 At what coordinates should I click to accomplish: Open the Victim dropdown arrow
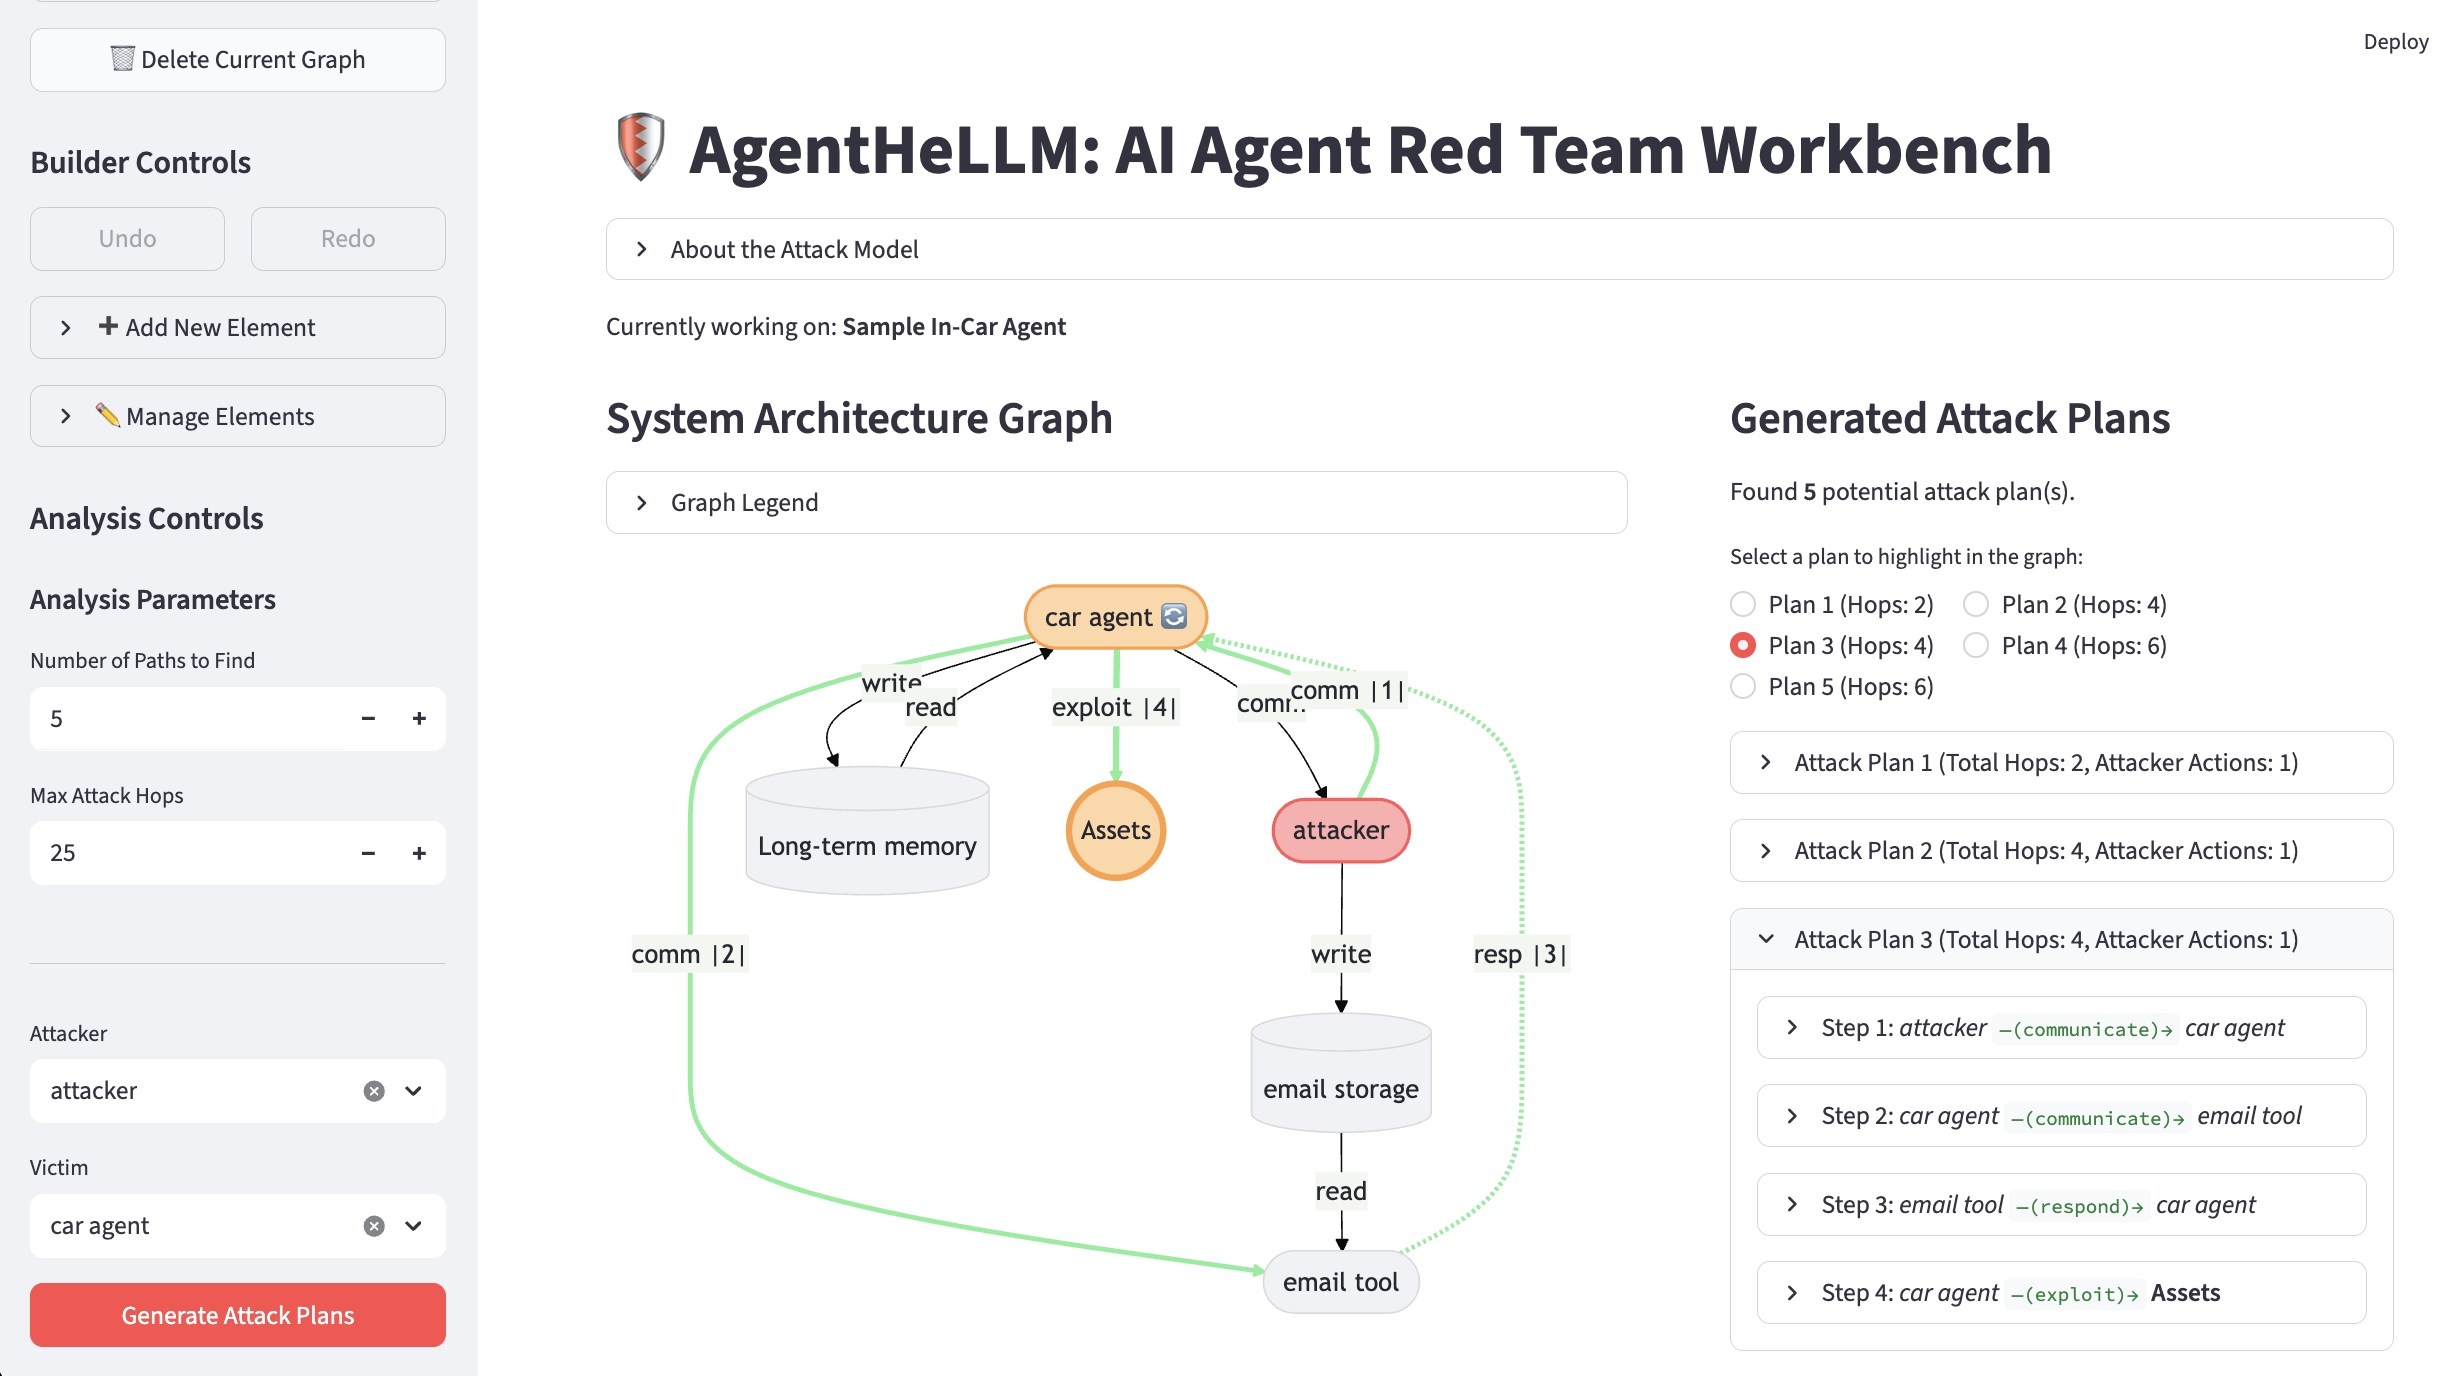pyautogui.click(x=414, y=1226)
